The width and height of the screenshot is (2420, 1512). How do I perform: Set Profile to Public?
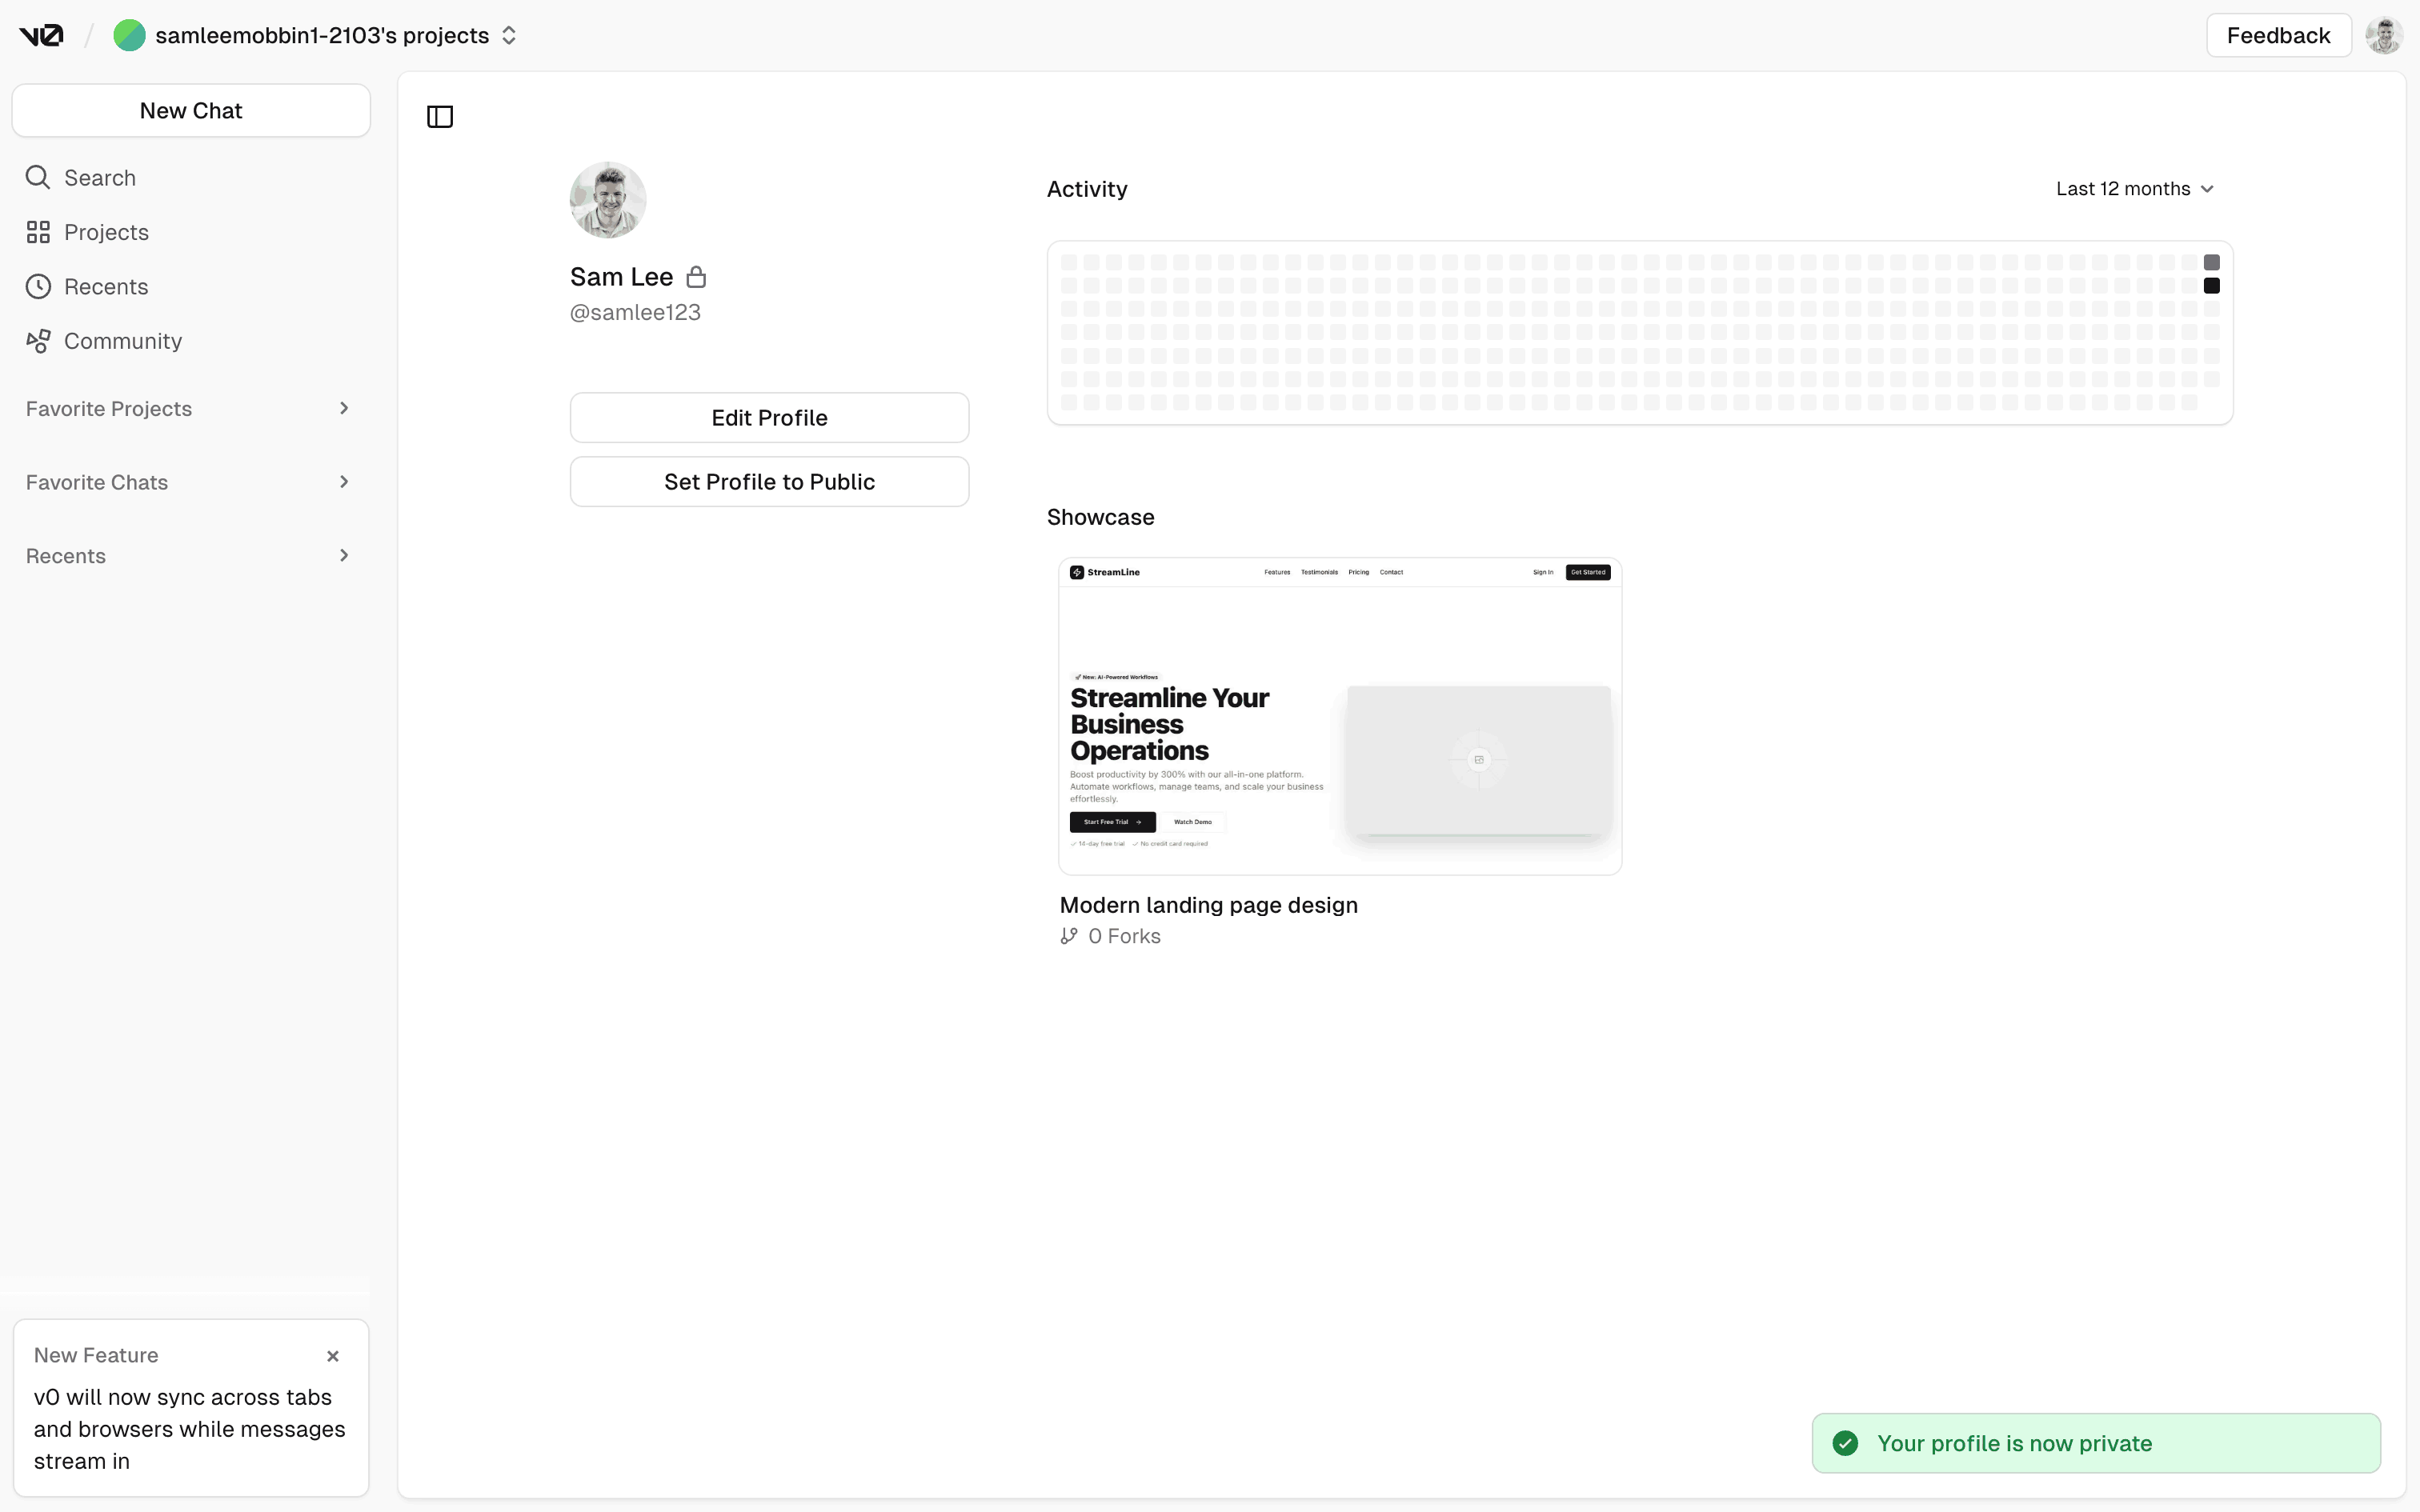[x=769, y=482]
